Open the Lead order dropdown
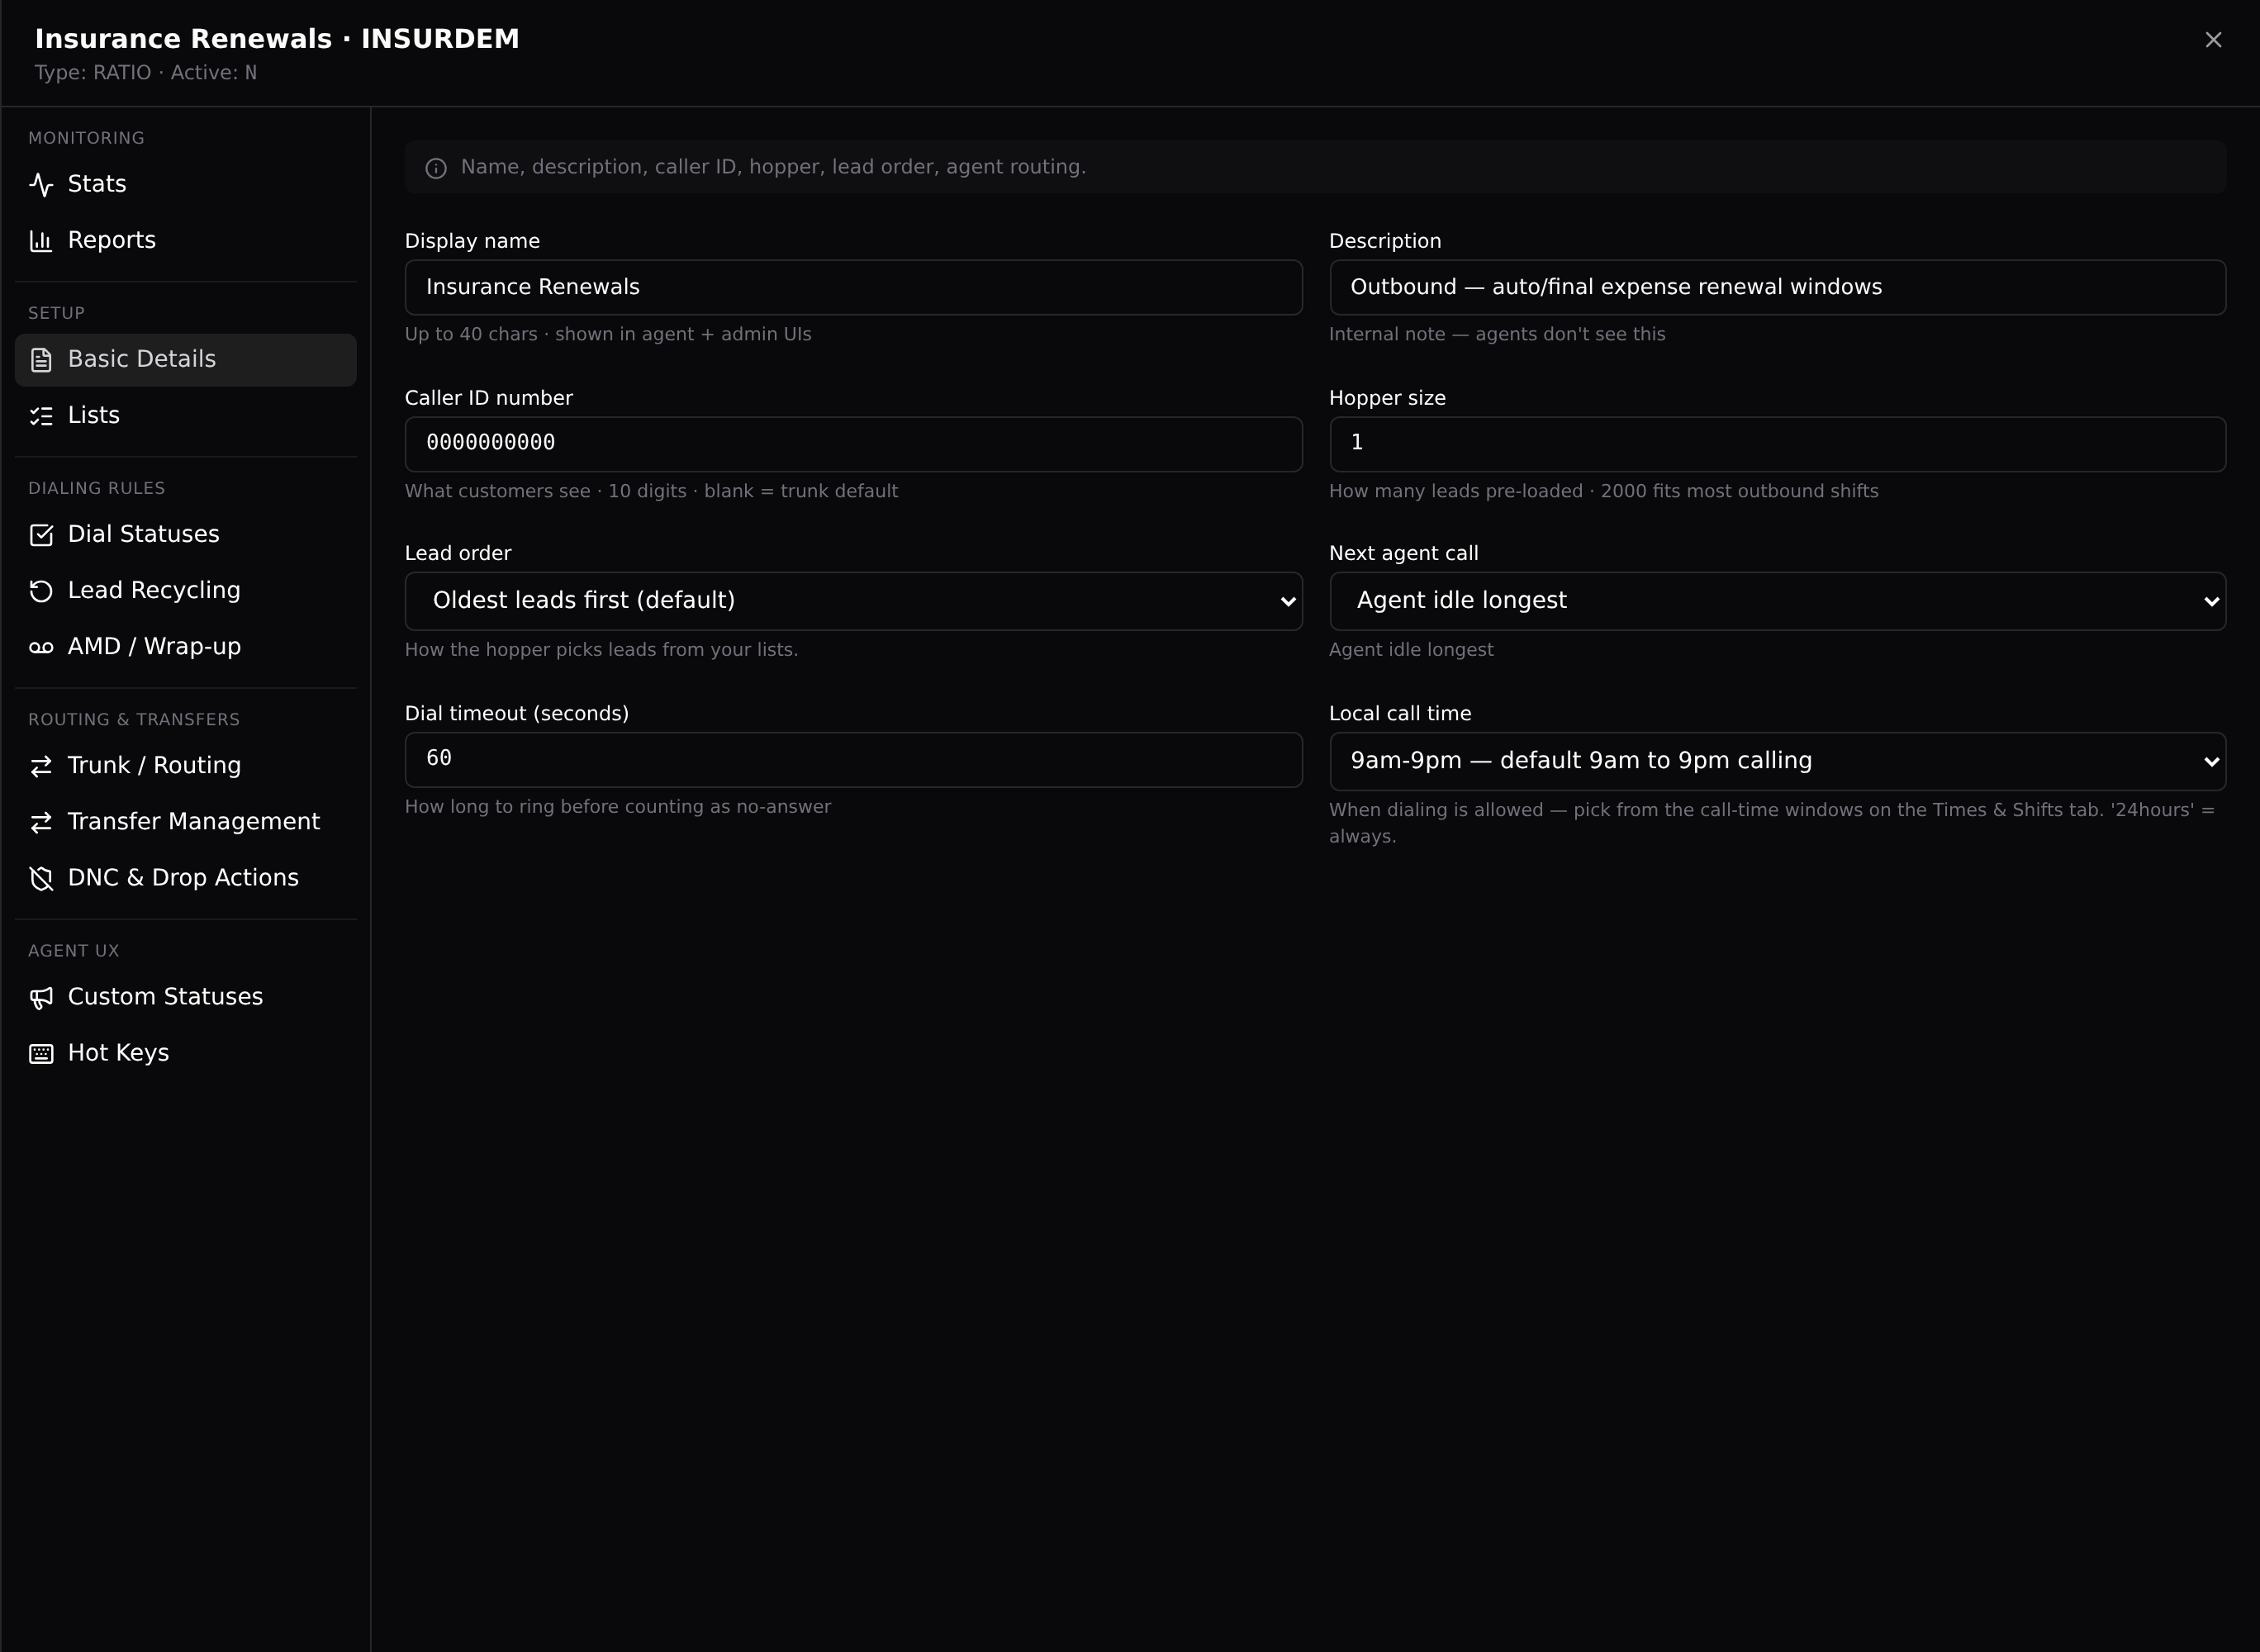 (853, 601)
